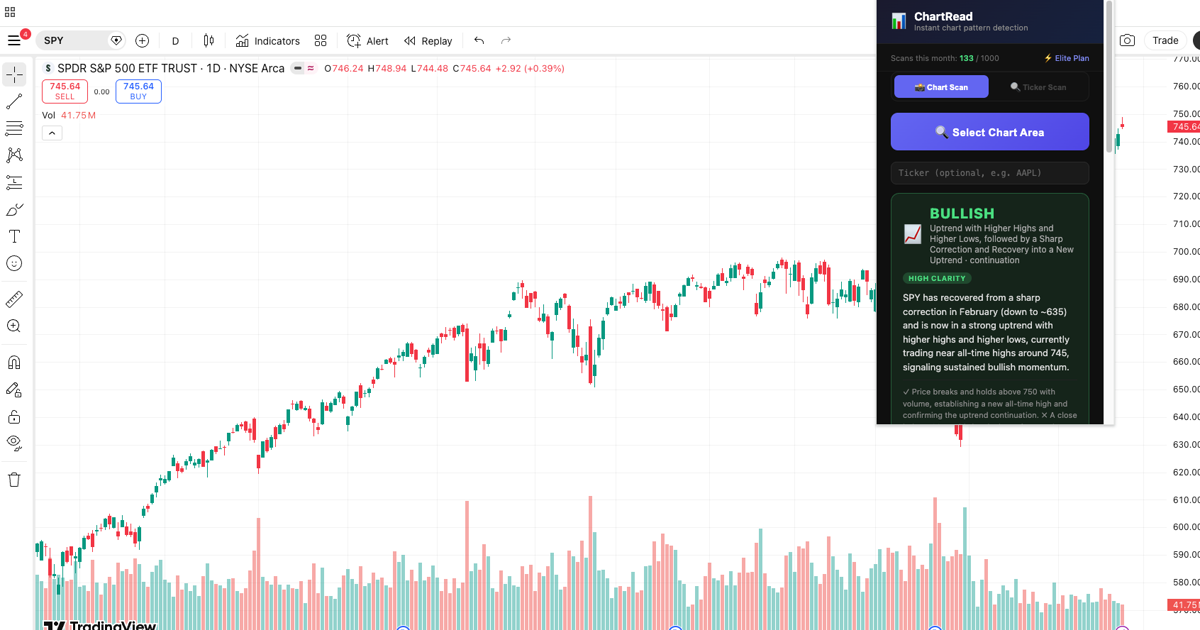Click the +2.92 (+0.39%) change value

point(528,69)
